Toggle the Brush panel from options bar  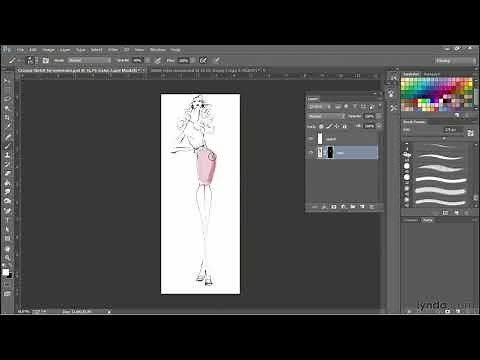point(46,60)
